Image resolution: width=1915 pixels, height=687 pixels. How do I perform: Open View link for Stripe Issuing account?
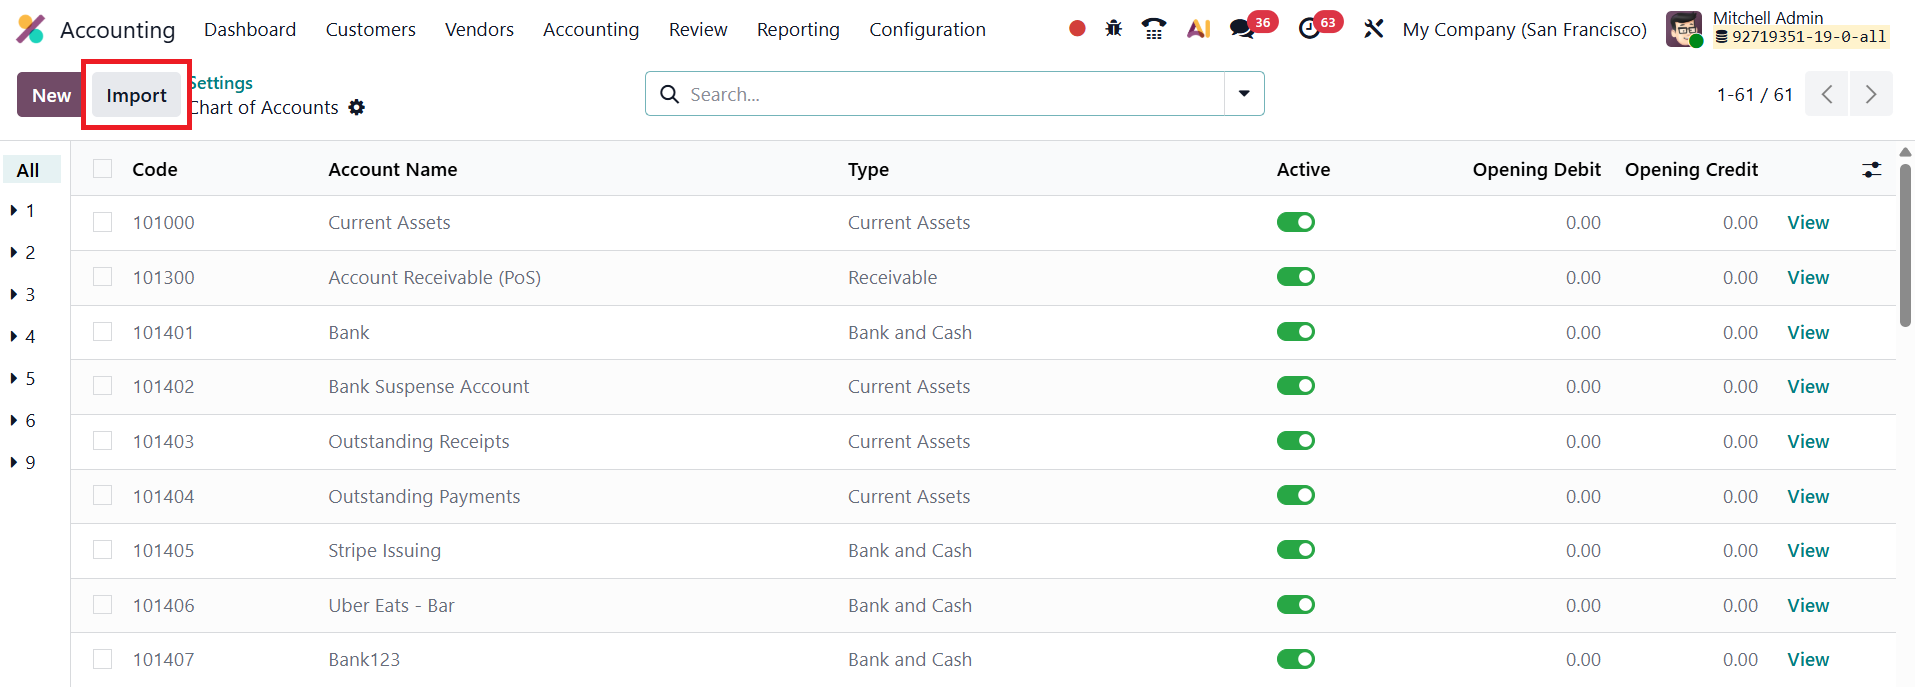tap(1807, 551)
